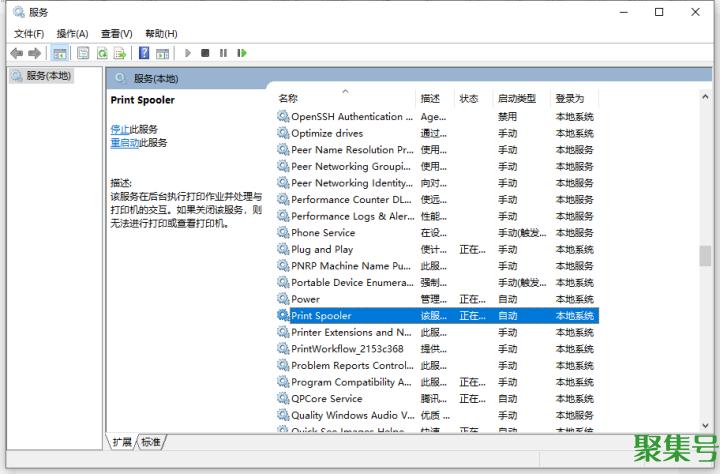Click the Back arrow in the toolbar
This screenshot has height=474, width=720.
16,53
